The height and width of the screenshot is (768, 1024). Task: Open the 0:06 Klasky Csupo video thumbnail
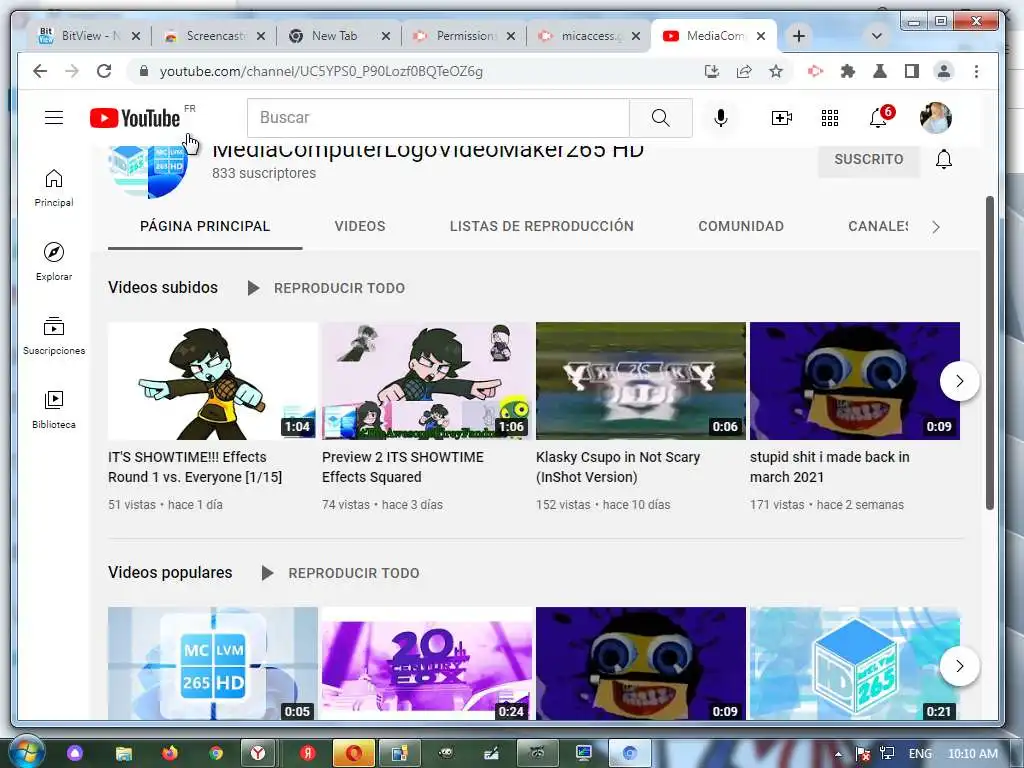(x=641, y=381)
